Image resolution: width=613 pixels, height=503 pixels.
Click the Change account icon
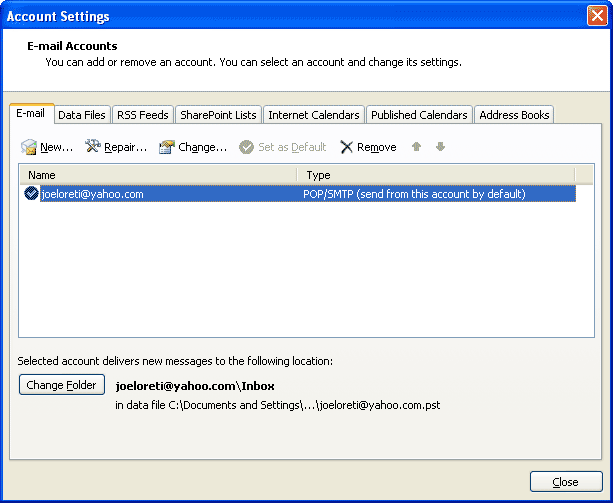(x=167, y=147)
